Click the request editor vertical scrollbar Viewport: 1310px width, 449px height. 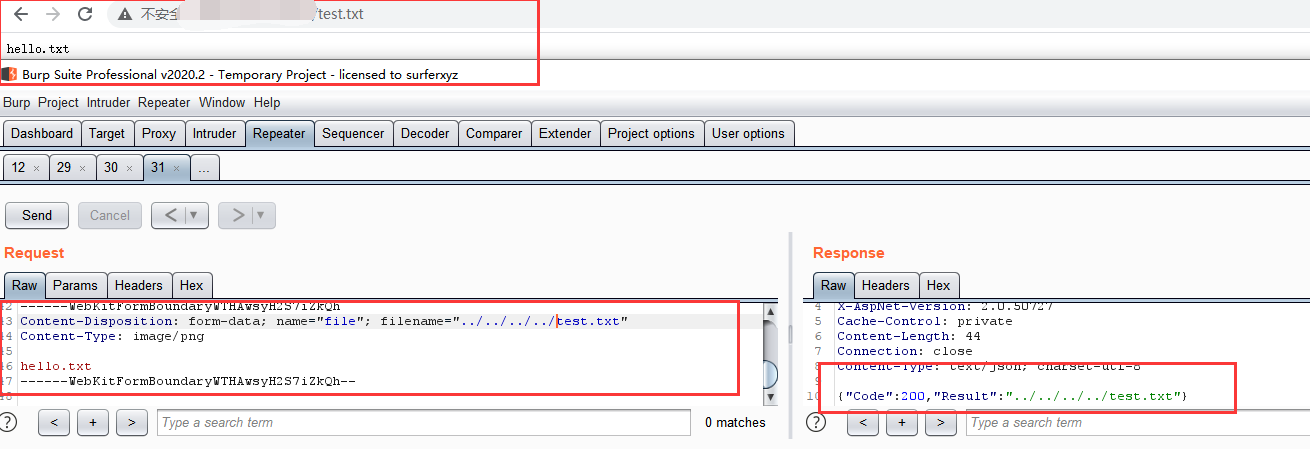tap(770, 352)
